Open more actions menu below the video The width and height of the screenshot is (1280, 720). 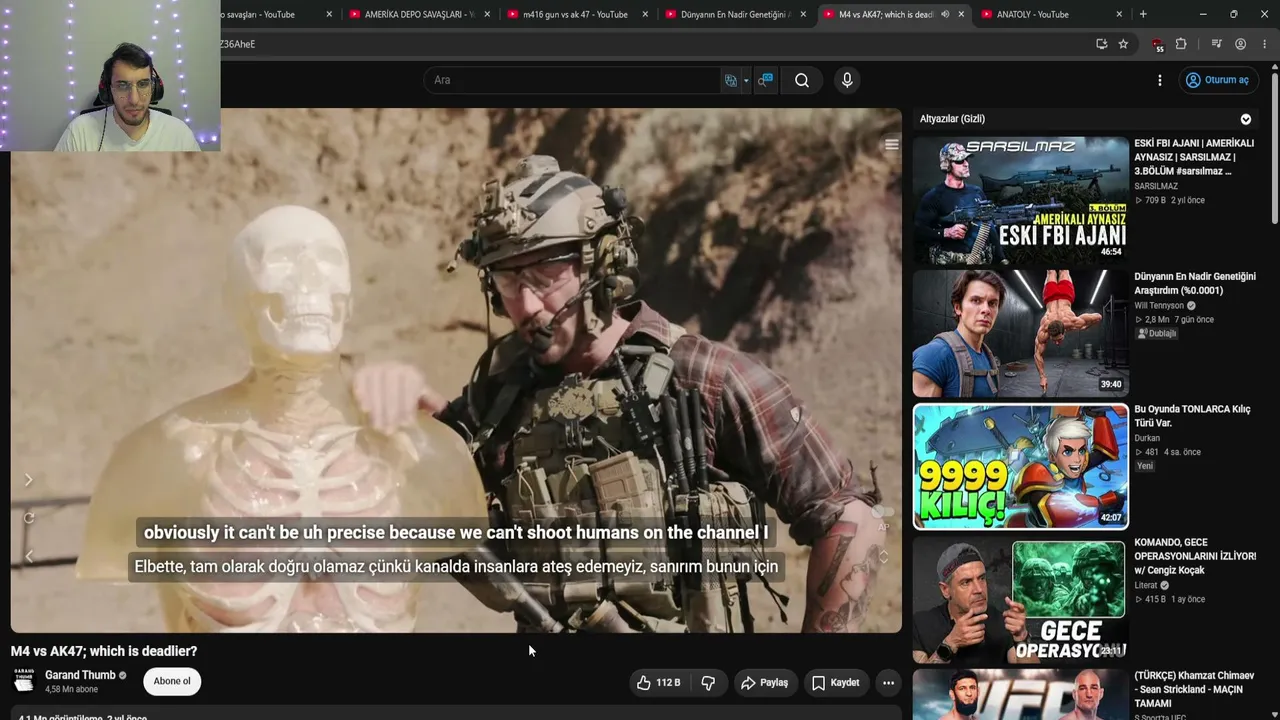(x=888, y=683)
